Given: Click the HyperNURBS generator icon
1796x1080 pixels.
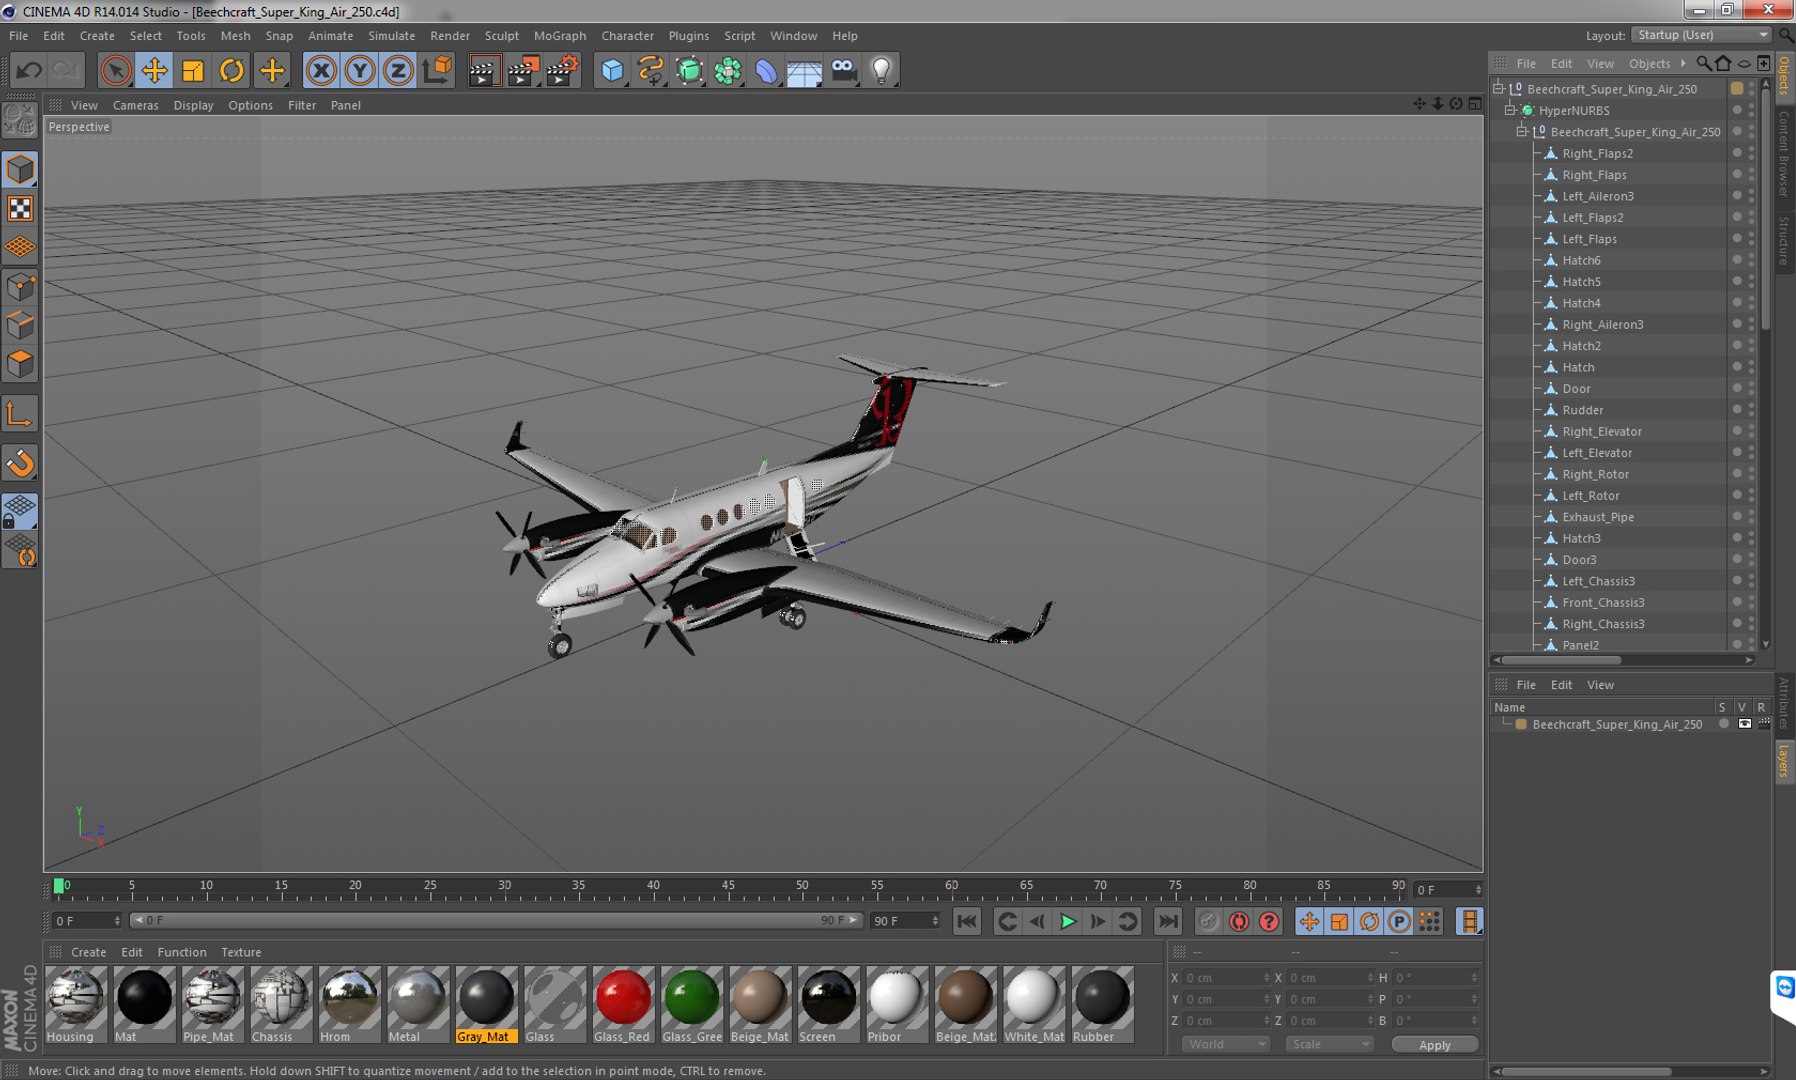Looking at the screenshot, I should coord(689,70).
